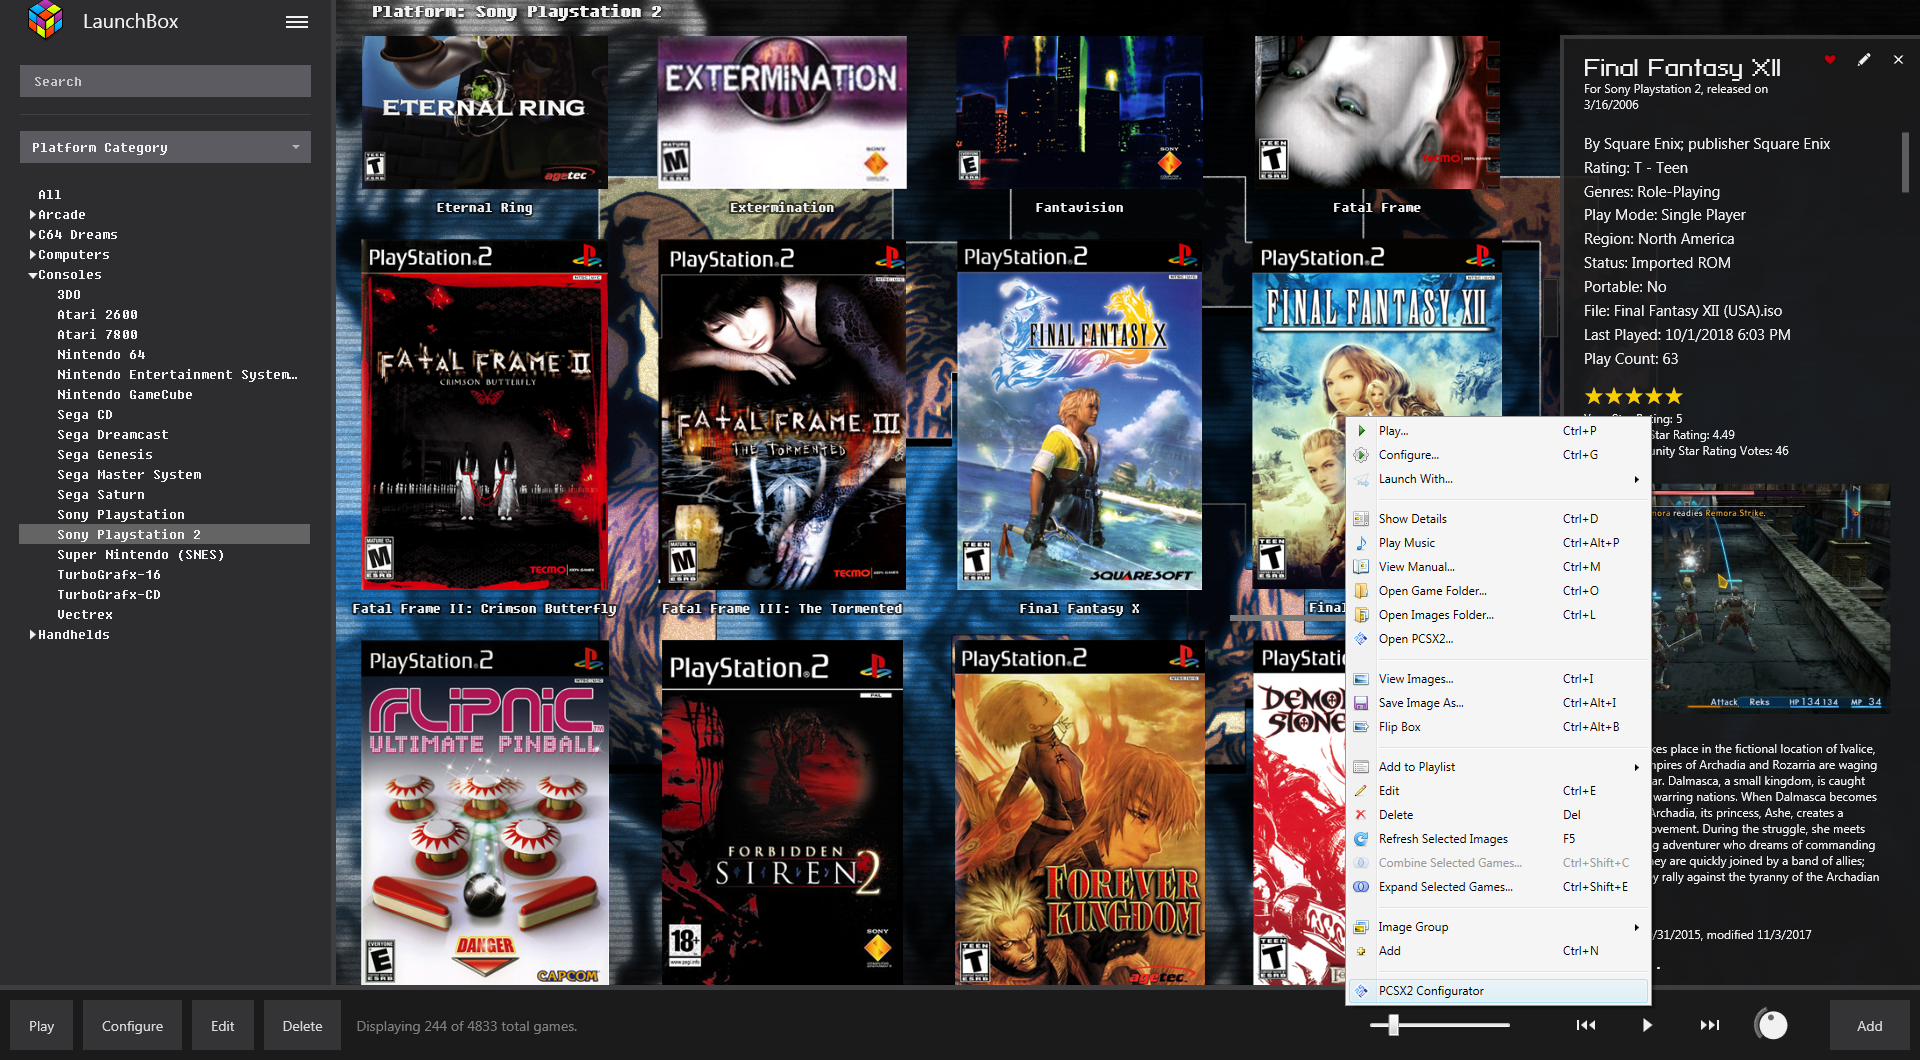The image size is (1920, 1060).
Task: Click the Flip Box icon
Action: point(1361,727)
